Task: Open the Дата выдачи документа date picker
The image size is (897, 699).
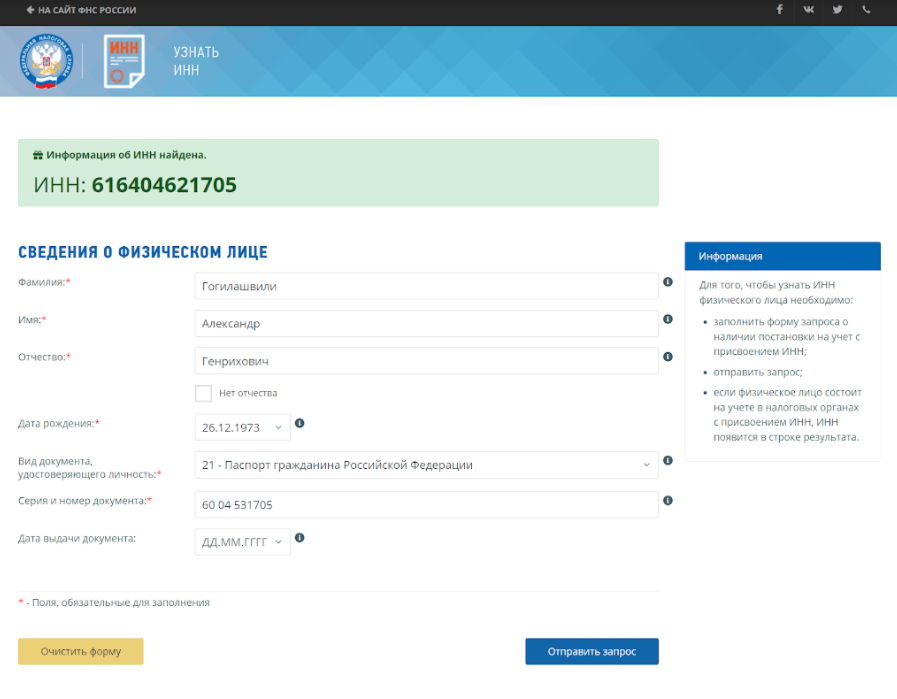Action: (x=242, y=542)
